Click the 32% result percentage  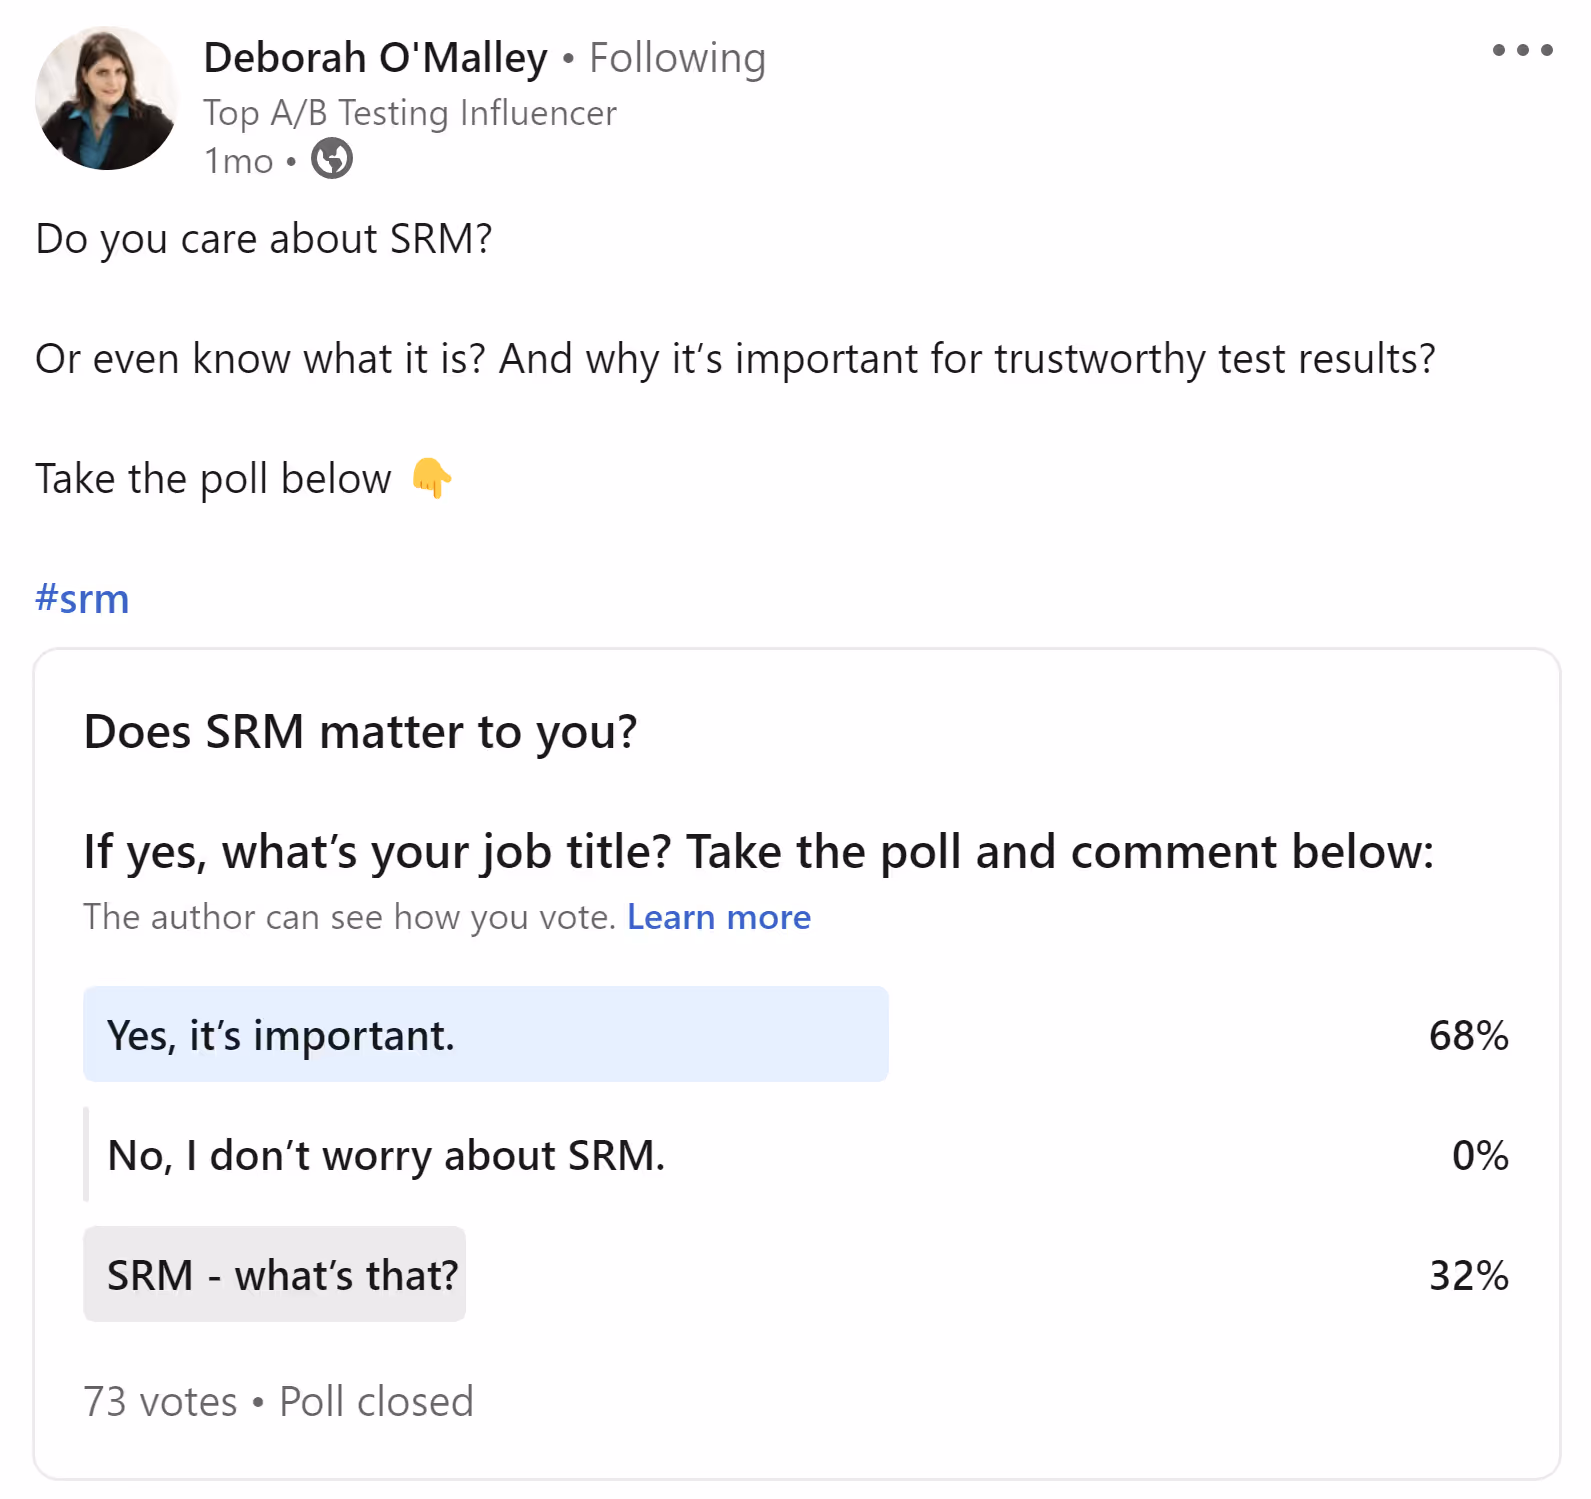(1467, 1276)
